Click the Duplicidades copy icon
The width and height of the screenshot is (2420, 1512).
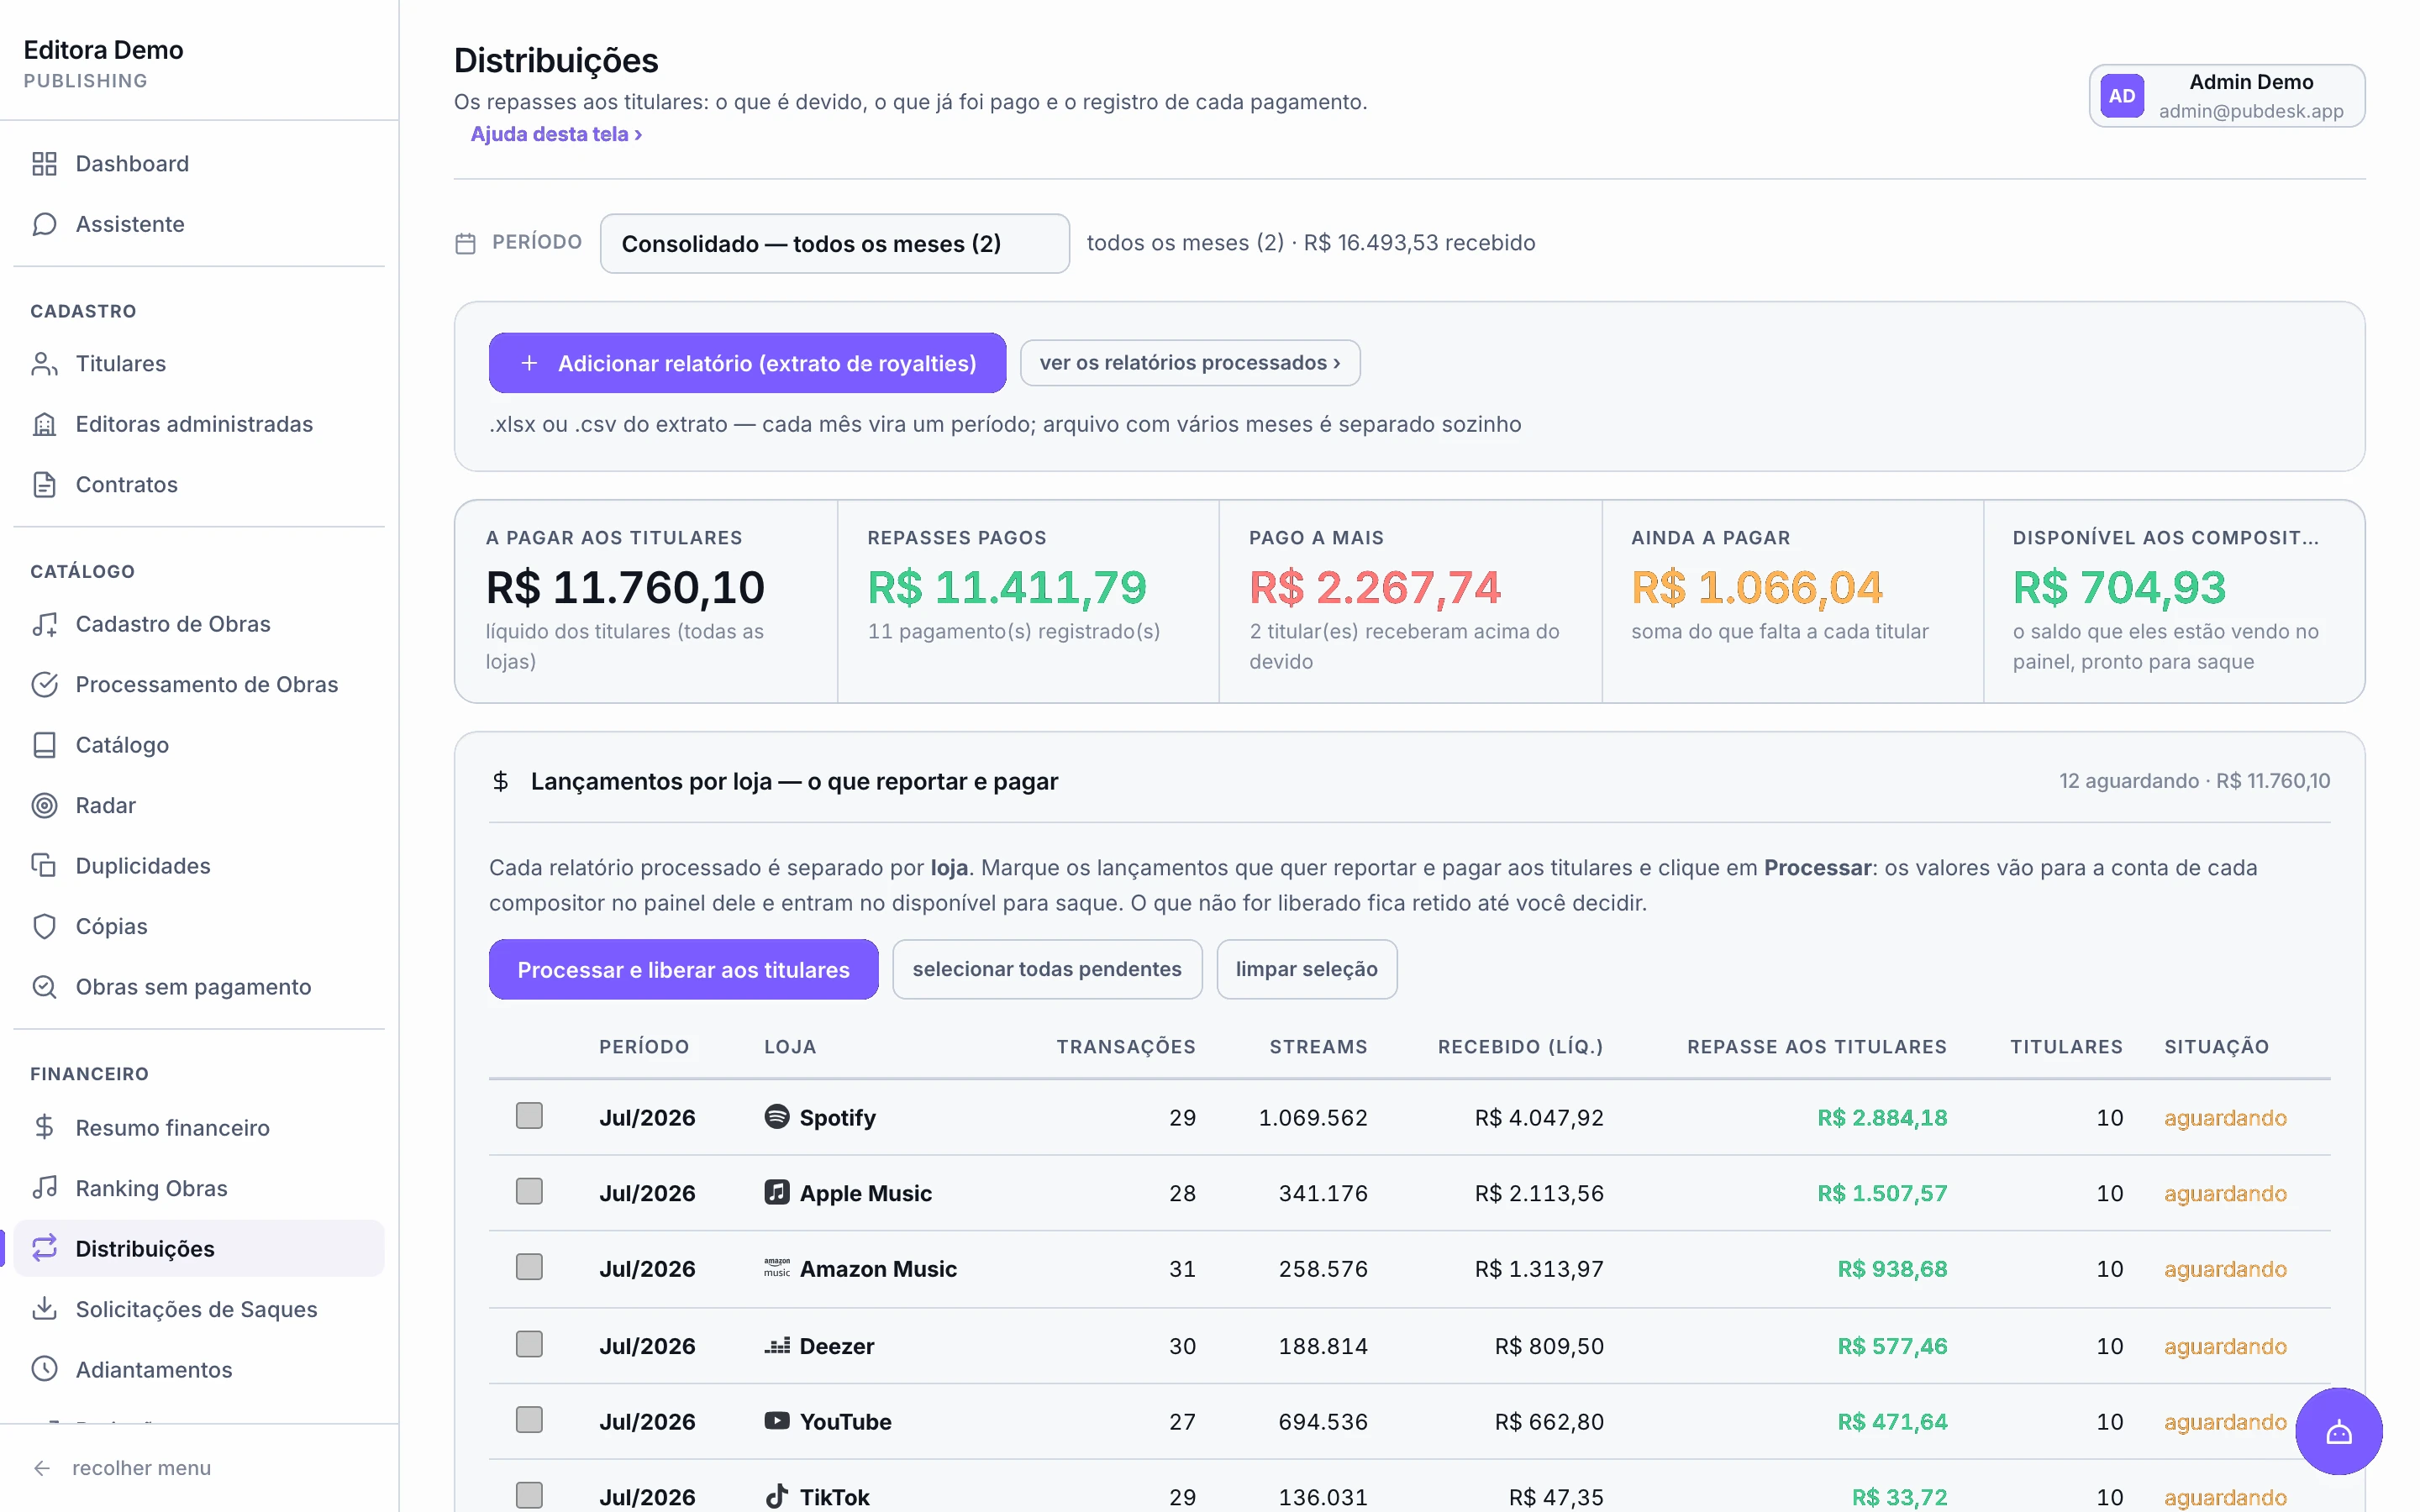(x=44, y=865)
